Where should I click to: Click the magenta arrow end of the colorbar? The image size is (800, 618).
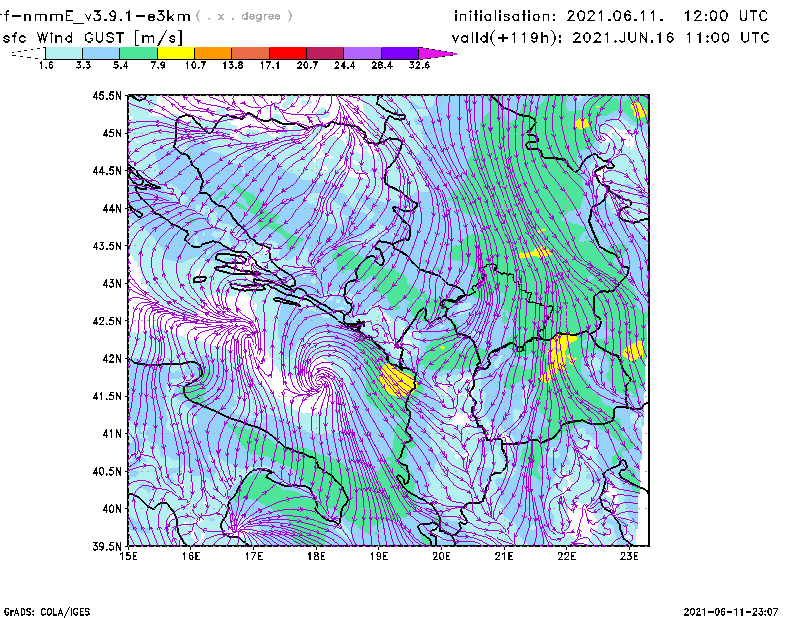[x=437, y=53]
